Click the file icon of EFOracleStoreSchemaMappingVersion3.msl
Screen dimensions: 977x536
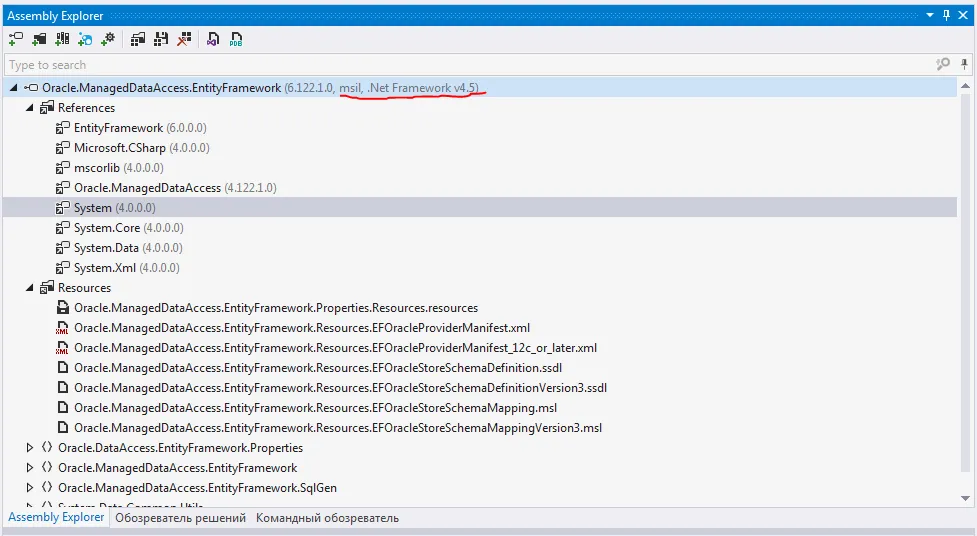coord(62,428)
